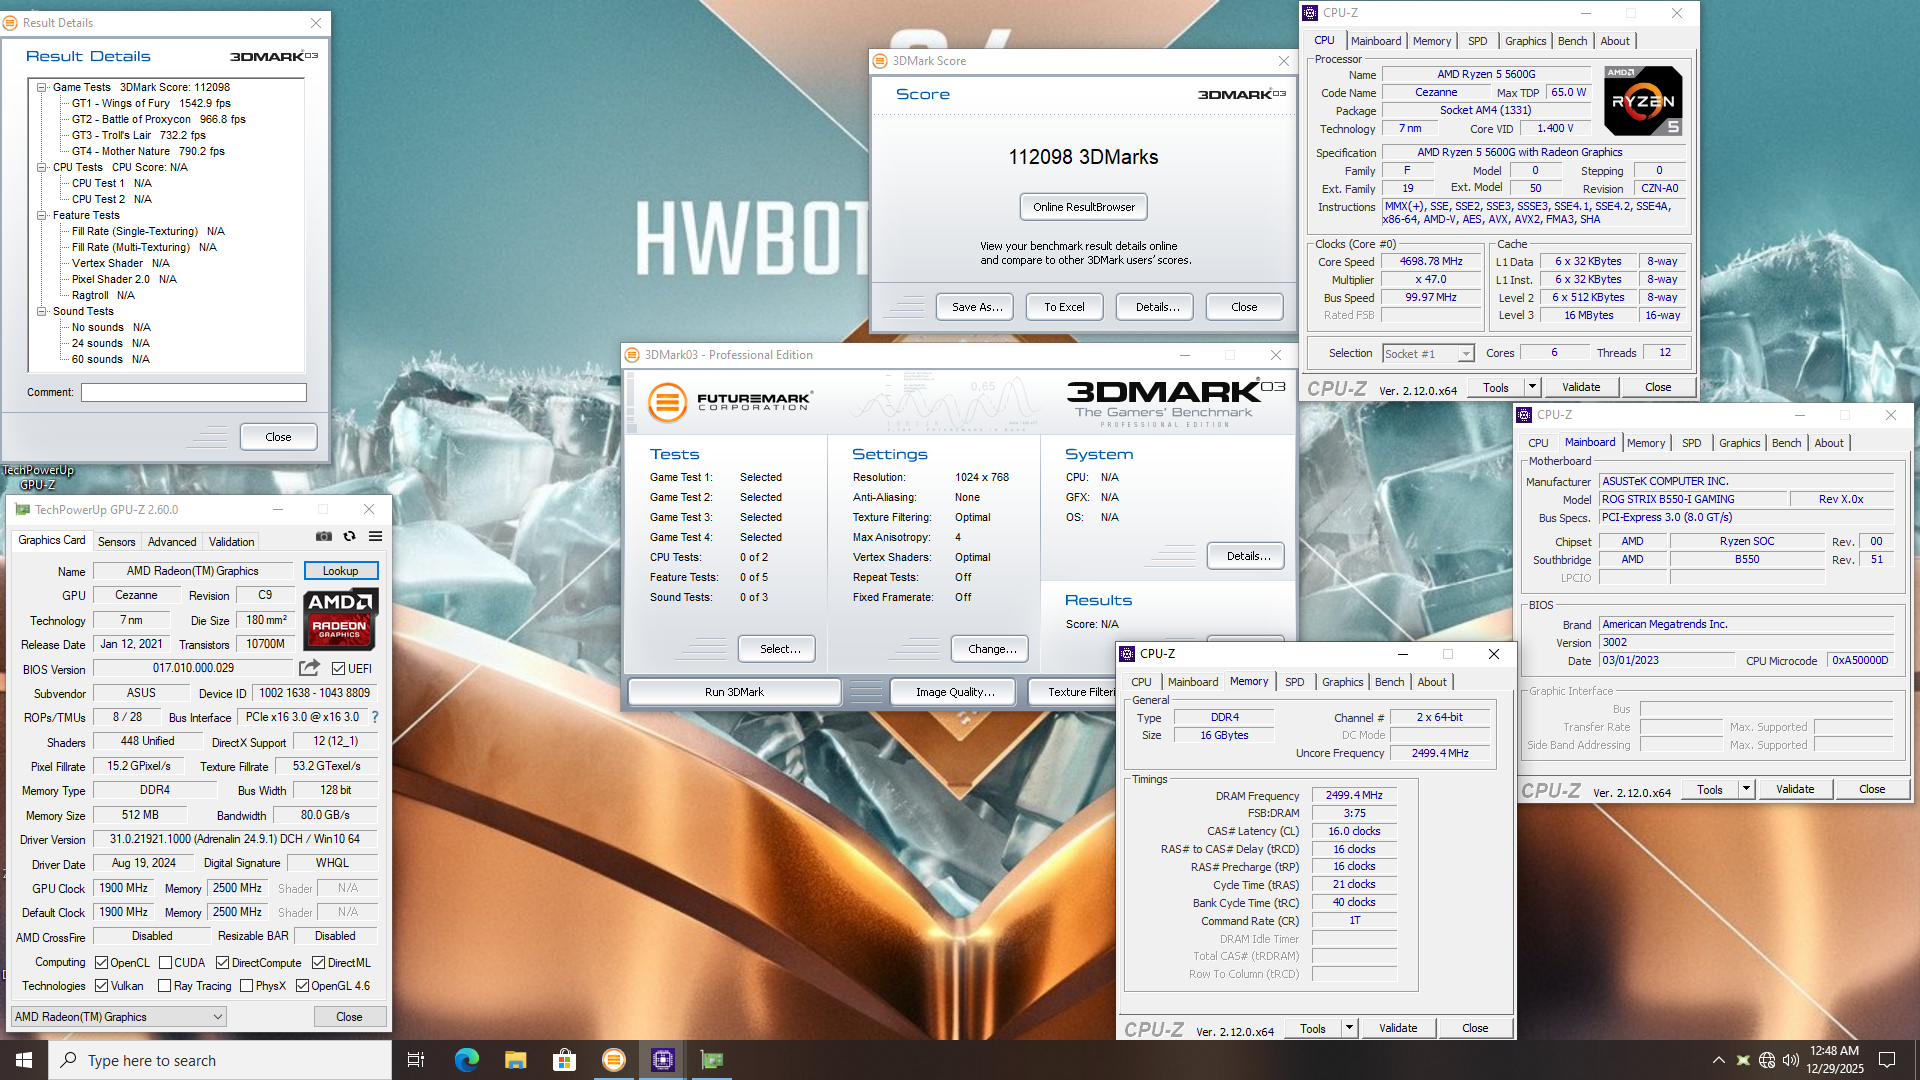The height and width of the screenshot is (1080, 1920).
Task: Click the AMD Radeon Graphics logo in GPU-Z
Action: 341,620
